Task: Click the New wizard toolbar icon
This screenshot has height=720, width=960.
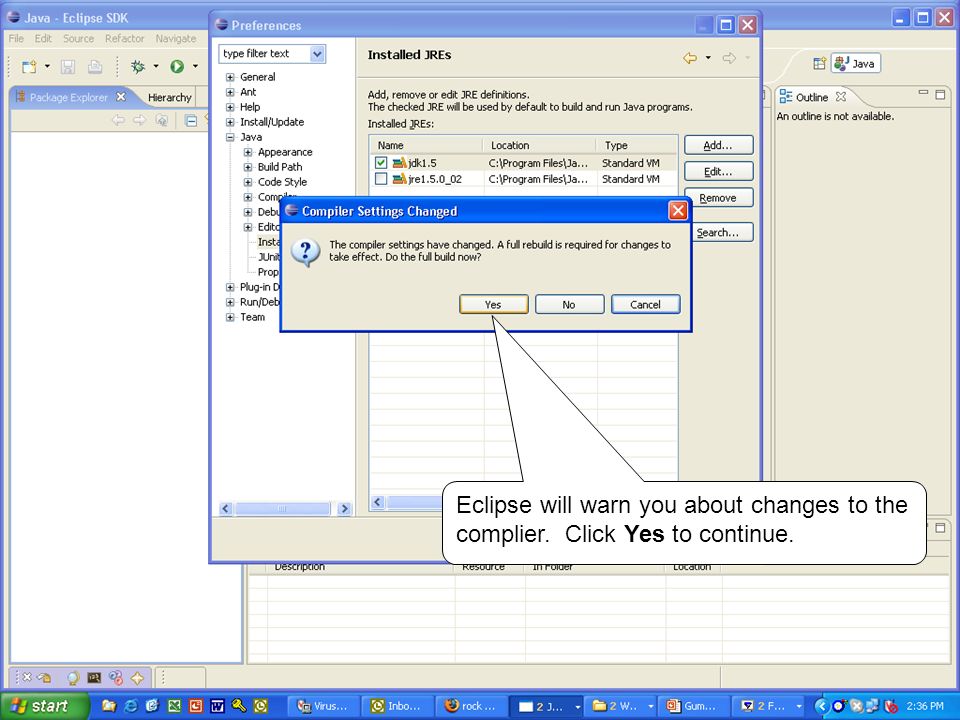Action: (x=29, y=66)
